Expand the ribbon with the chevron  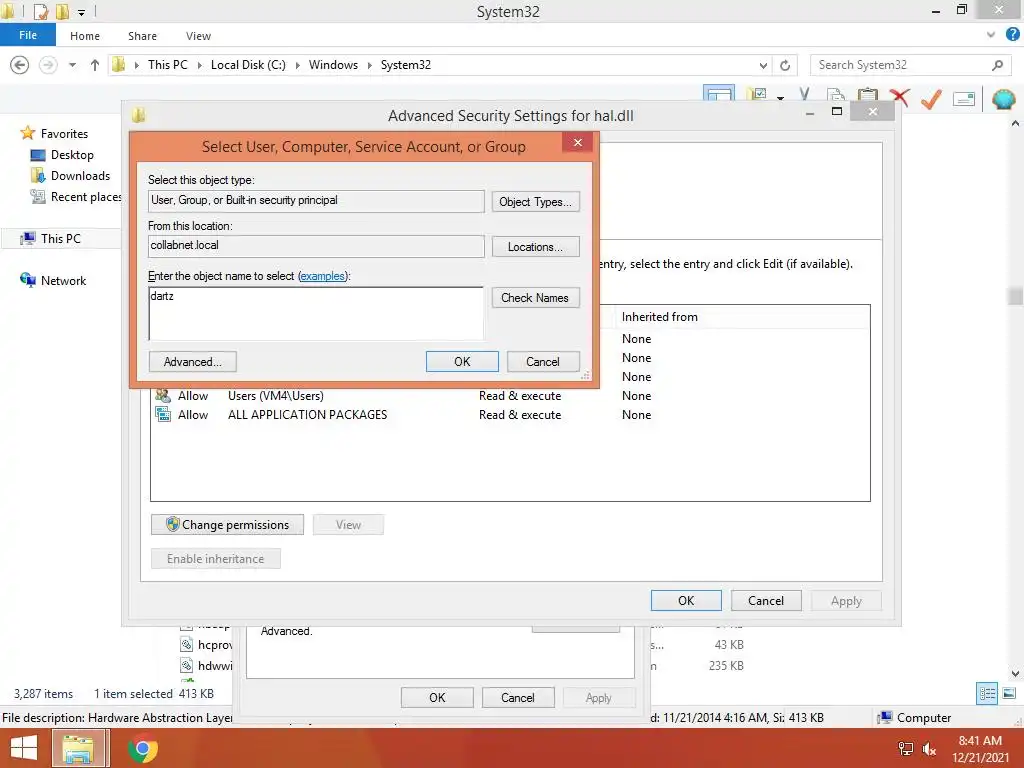click(x=991, y=35)
